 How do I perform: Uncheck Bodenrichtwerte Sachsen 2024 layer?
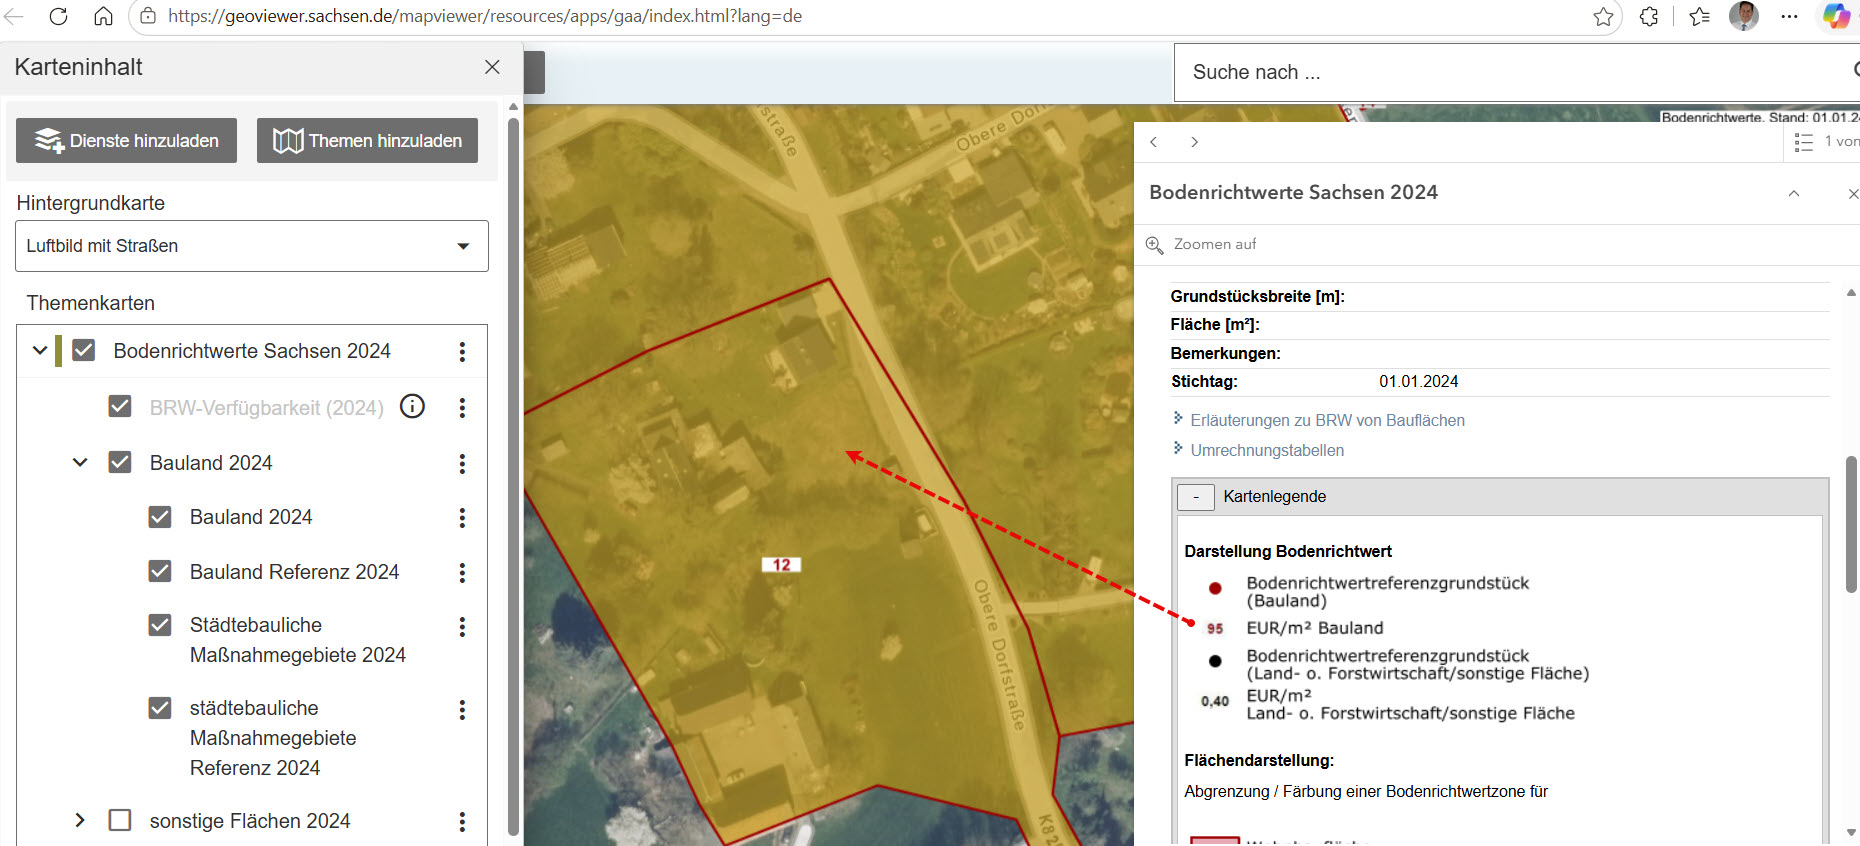pos(84,351)
